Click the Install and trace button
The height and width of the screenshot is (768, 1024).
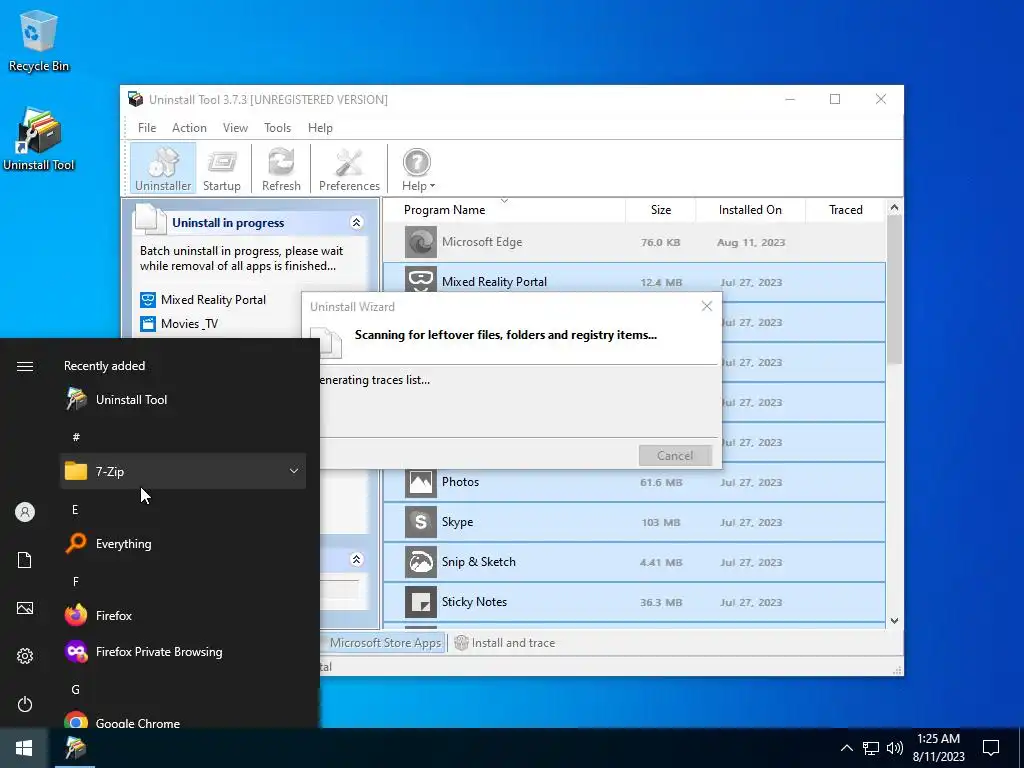tap(505, 643)
